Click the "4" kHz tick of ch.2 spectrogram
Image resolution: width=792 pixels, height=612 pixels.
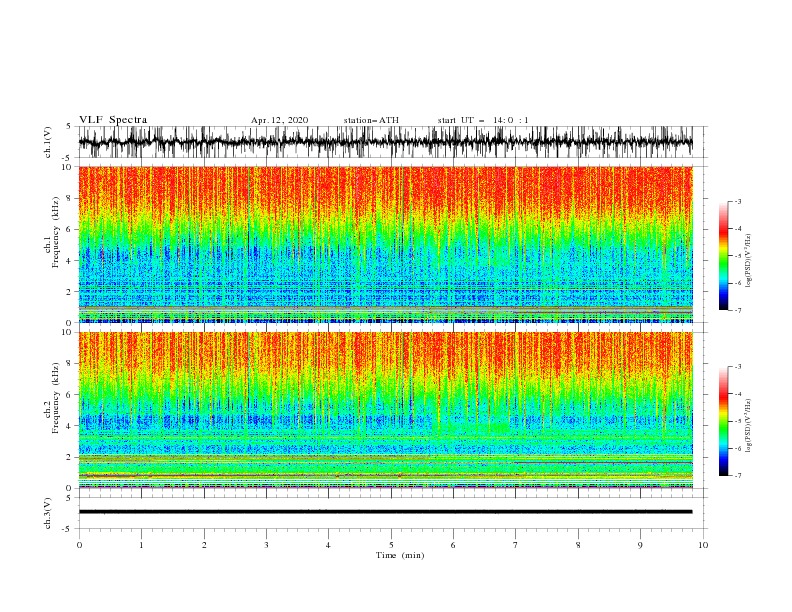pos(70,426)
